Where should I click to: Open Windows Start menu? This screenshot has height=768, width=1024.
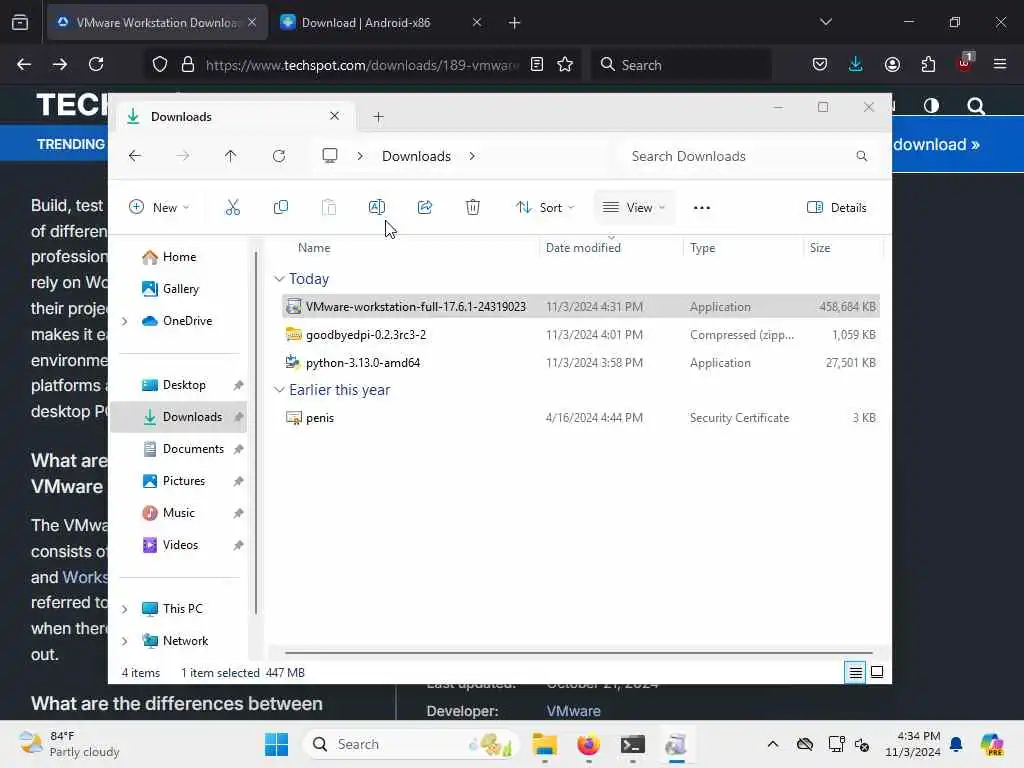click(x=276, y=744)
